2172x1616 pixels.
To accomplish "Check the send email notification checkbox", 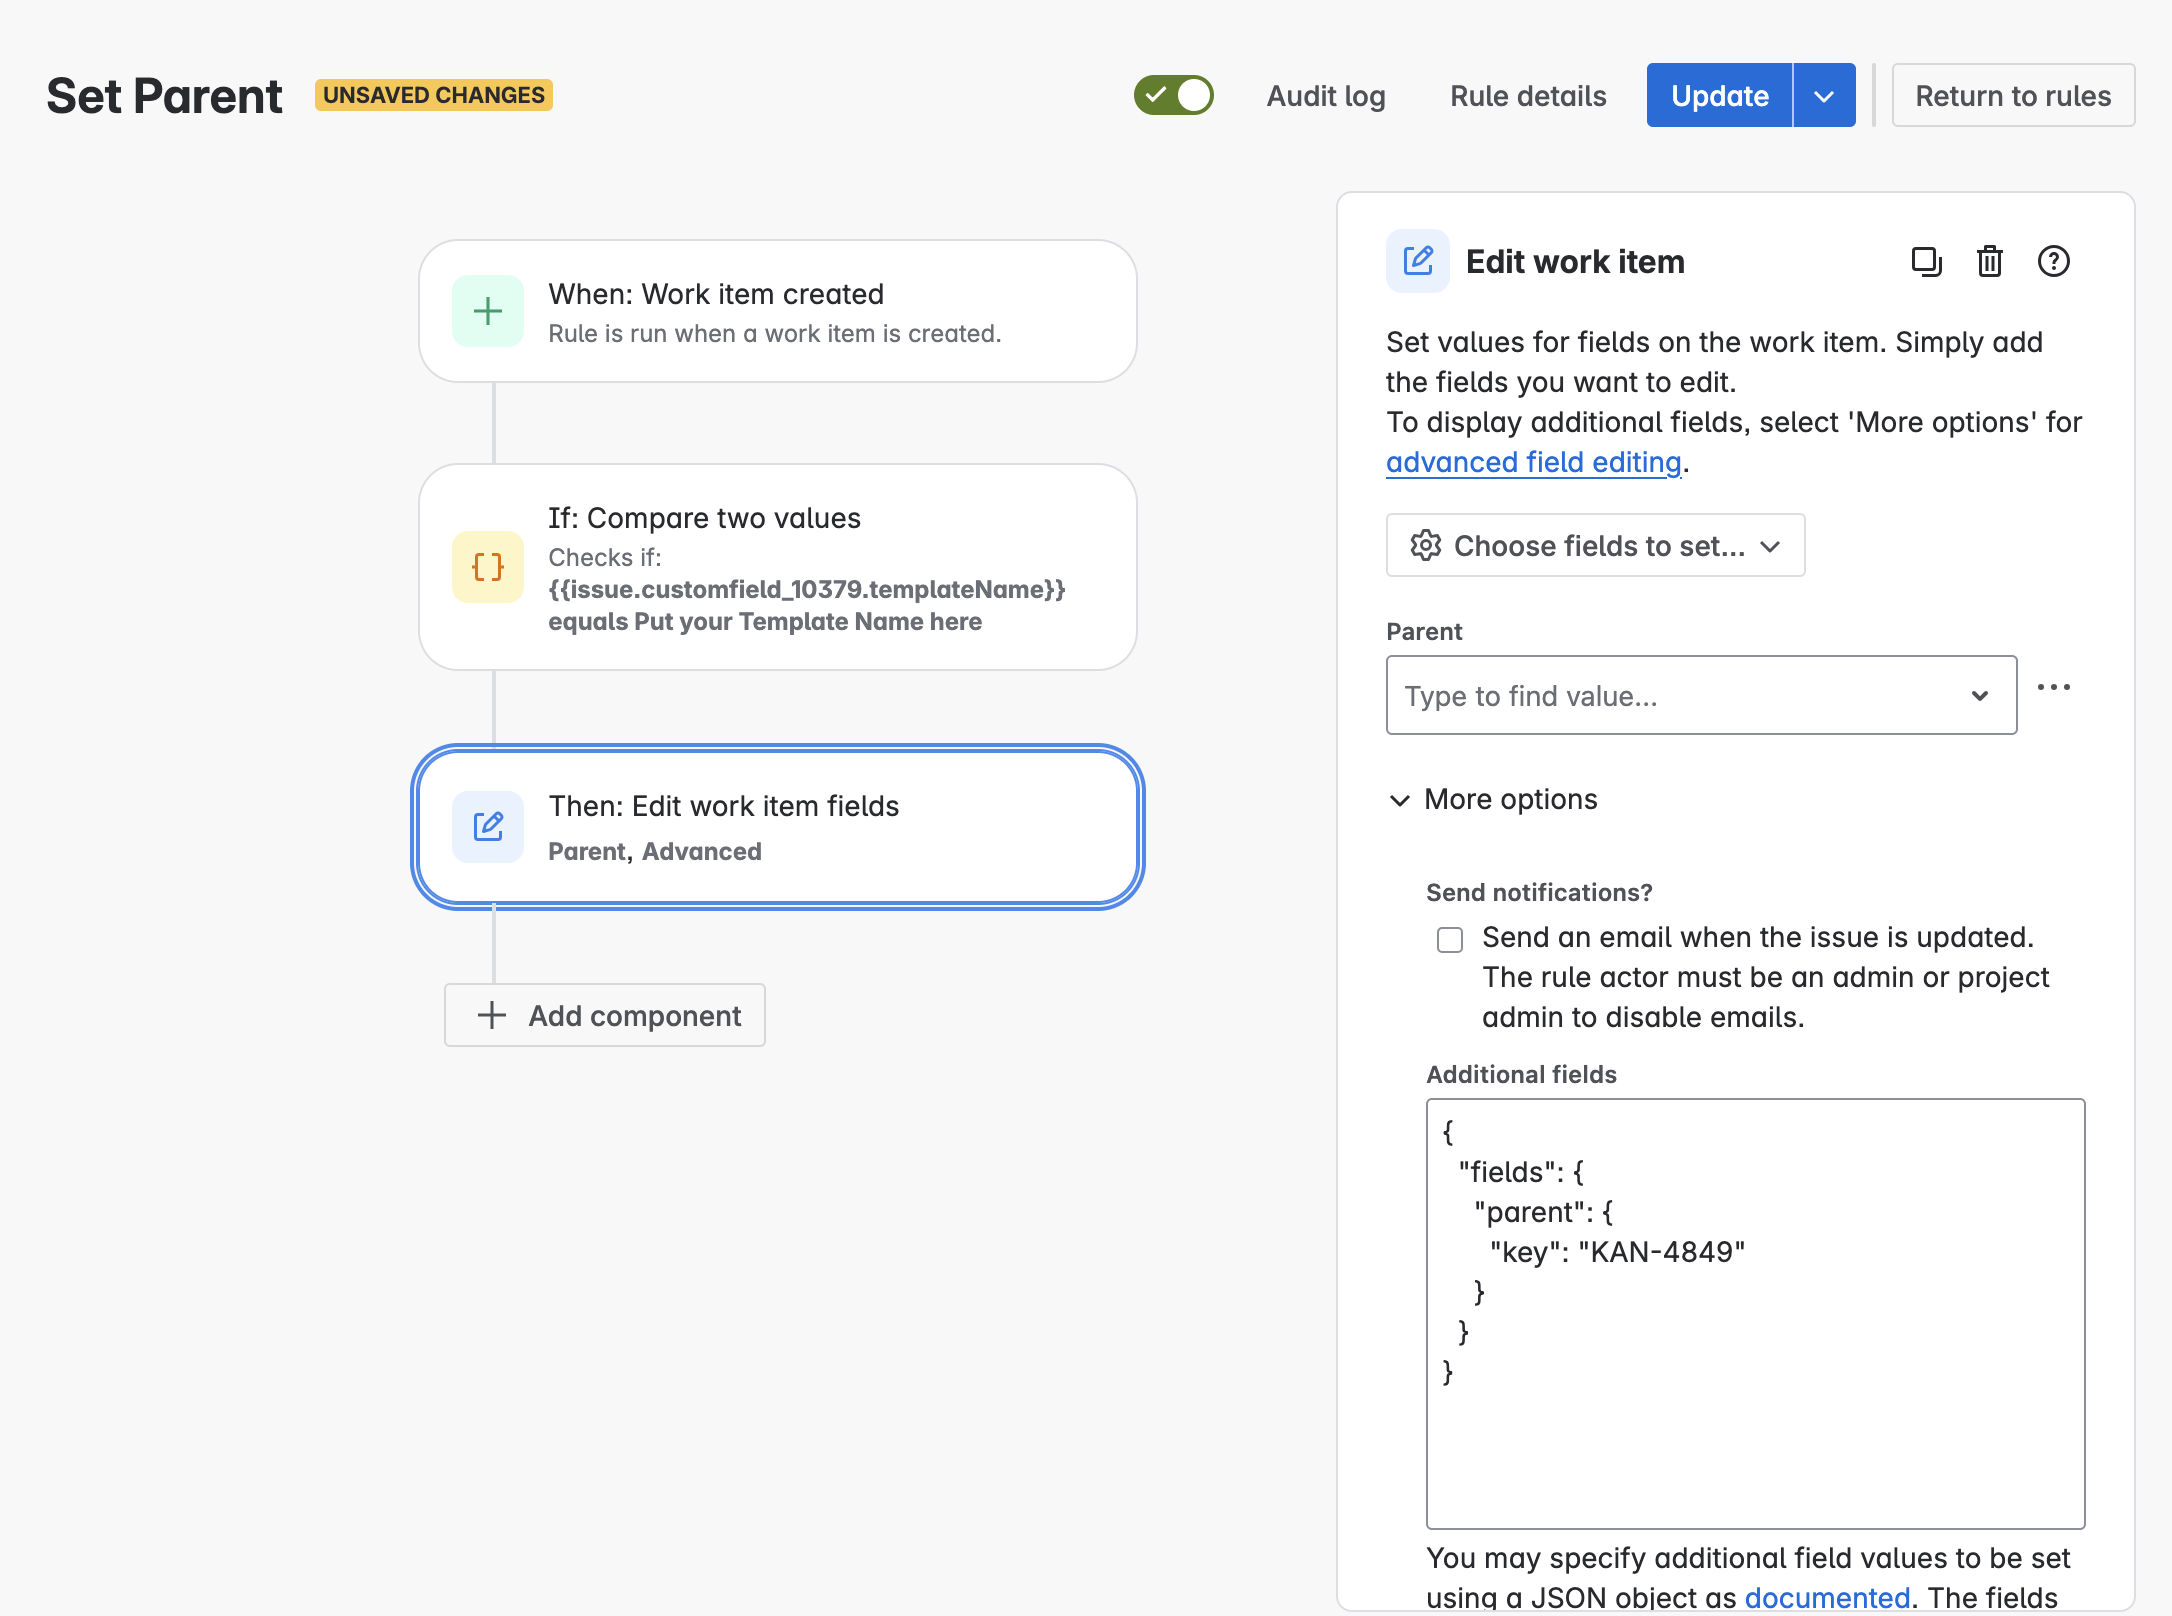I will click(x=1449, y=940).
